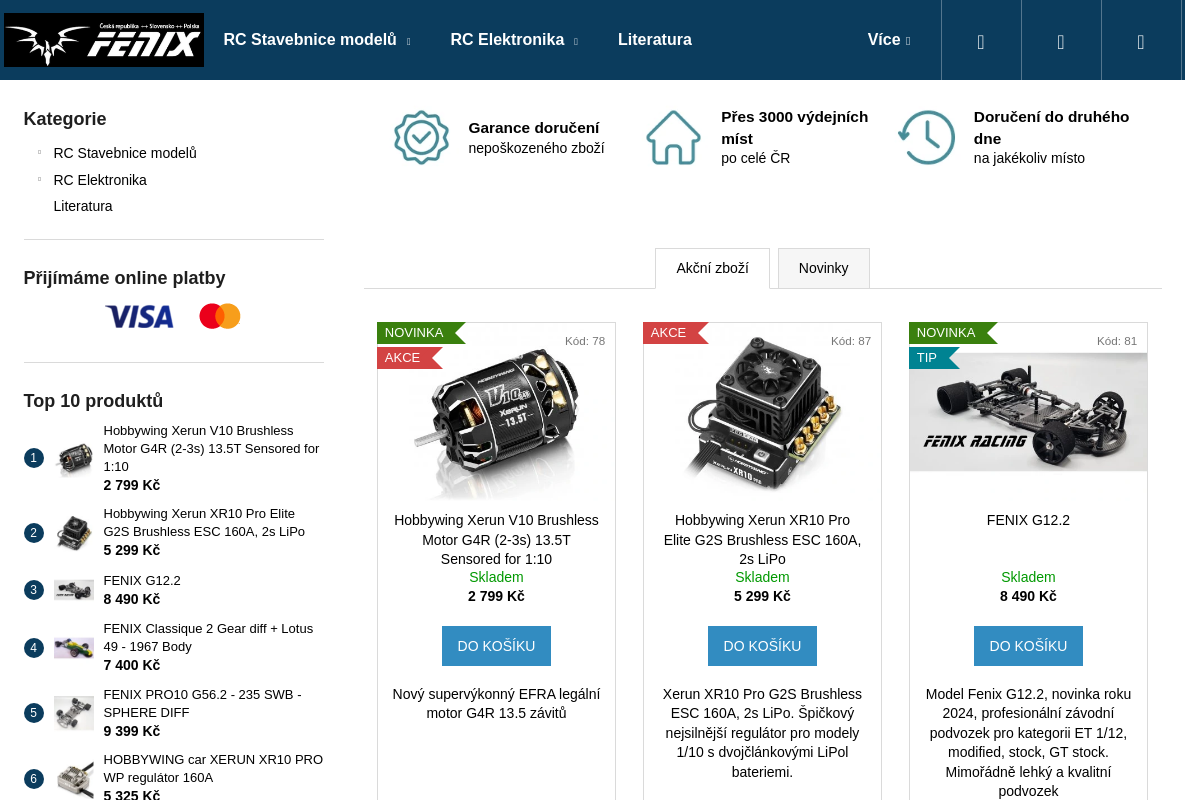
Task: Click the Mastercard payment logo
Action: [x=220, y=317]
